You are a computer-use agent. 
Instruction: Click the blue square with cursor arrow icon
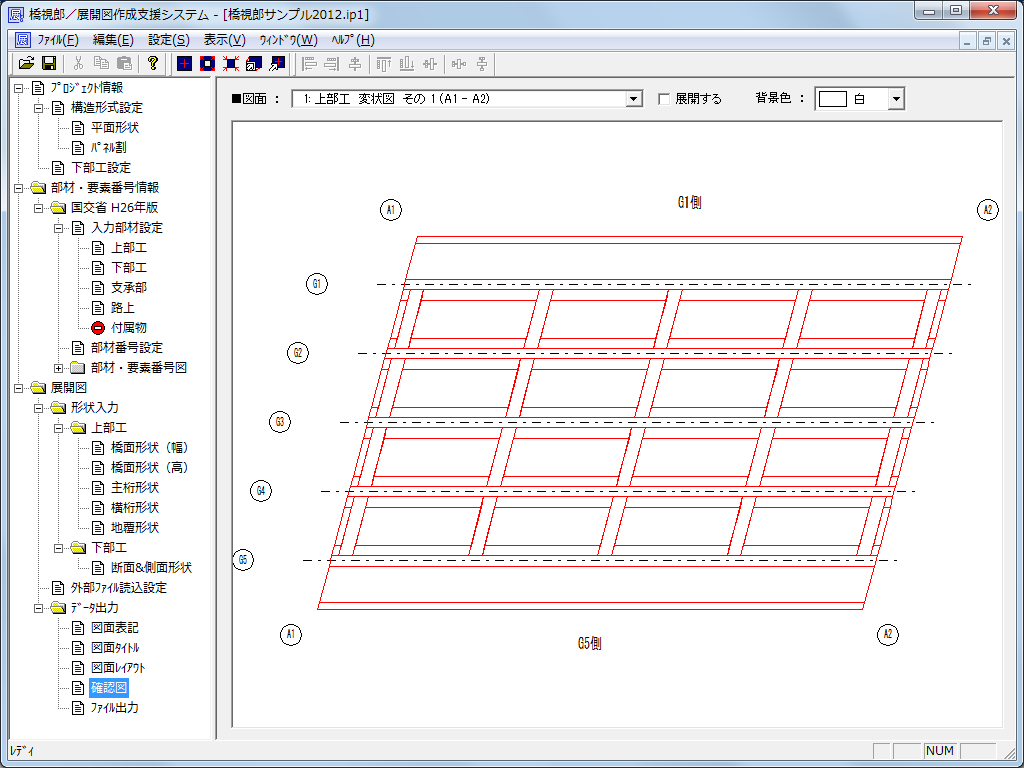[x=277, y=64]
